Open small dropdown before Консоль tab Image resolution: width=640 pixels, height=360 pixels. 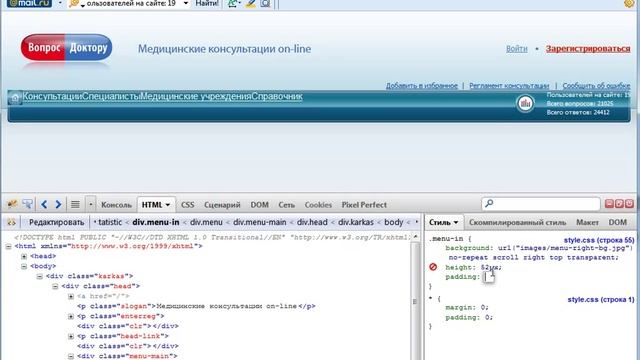pos(91,204)
